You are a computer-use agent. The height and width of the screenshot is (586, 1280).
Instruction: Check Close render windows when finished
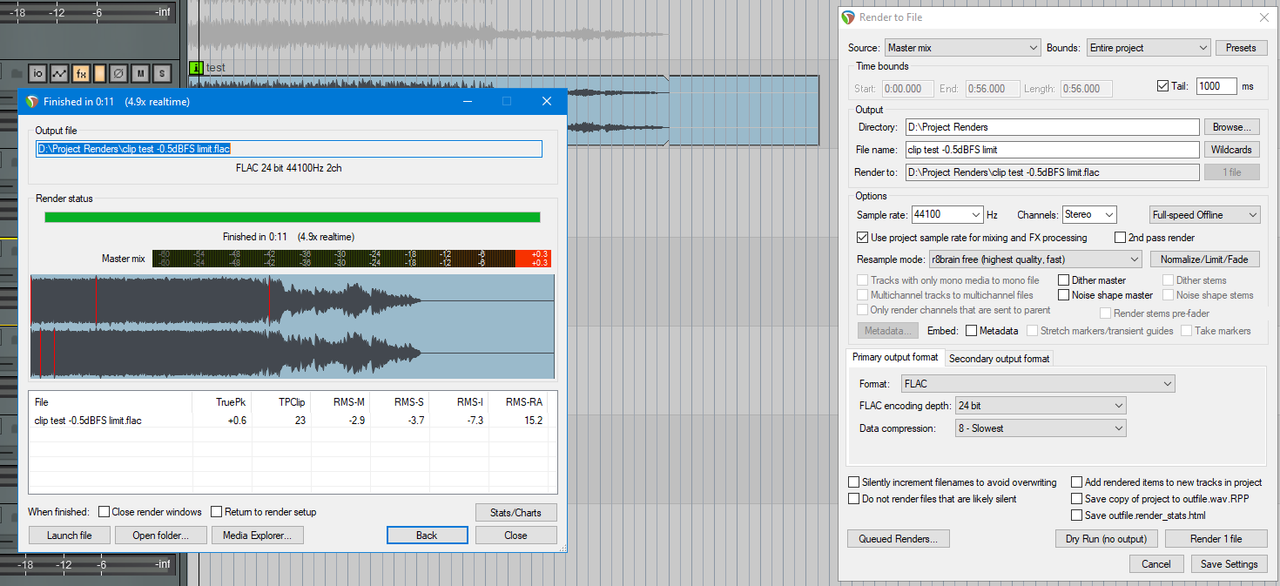[x=104, y=512]
